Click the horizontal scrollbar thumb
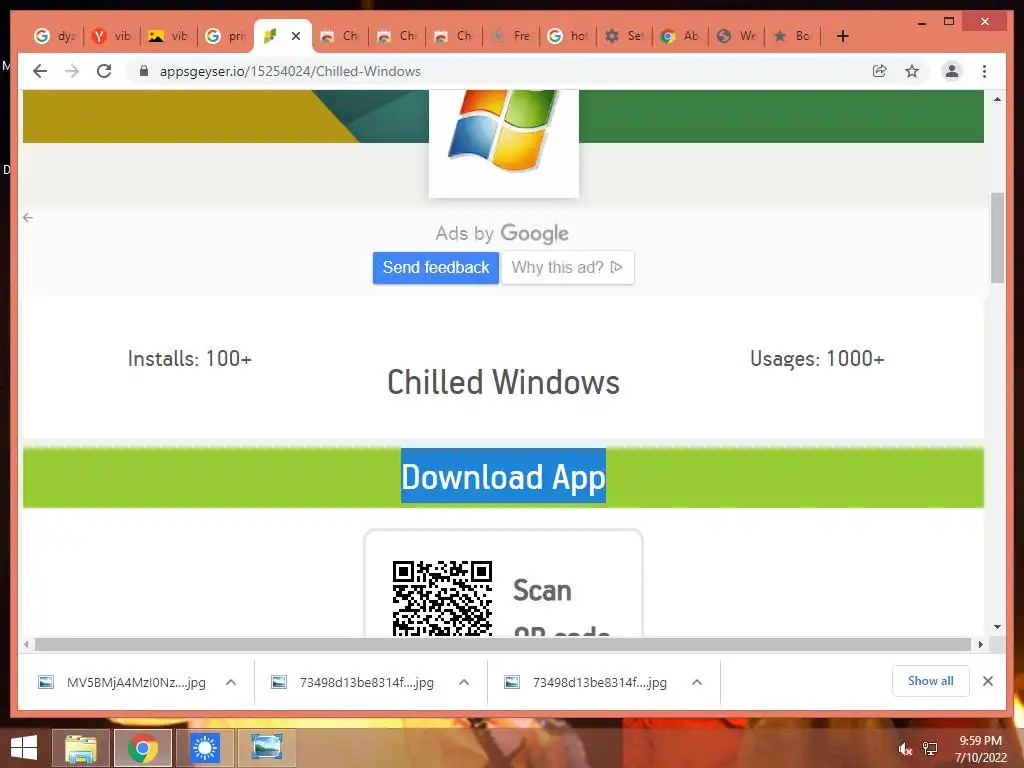 tap(503, 645)
